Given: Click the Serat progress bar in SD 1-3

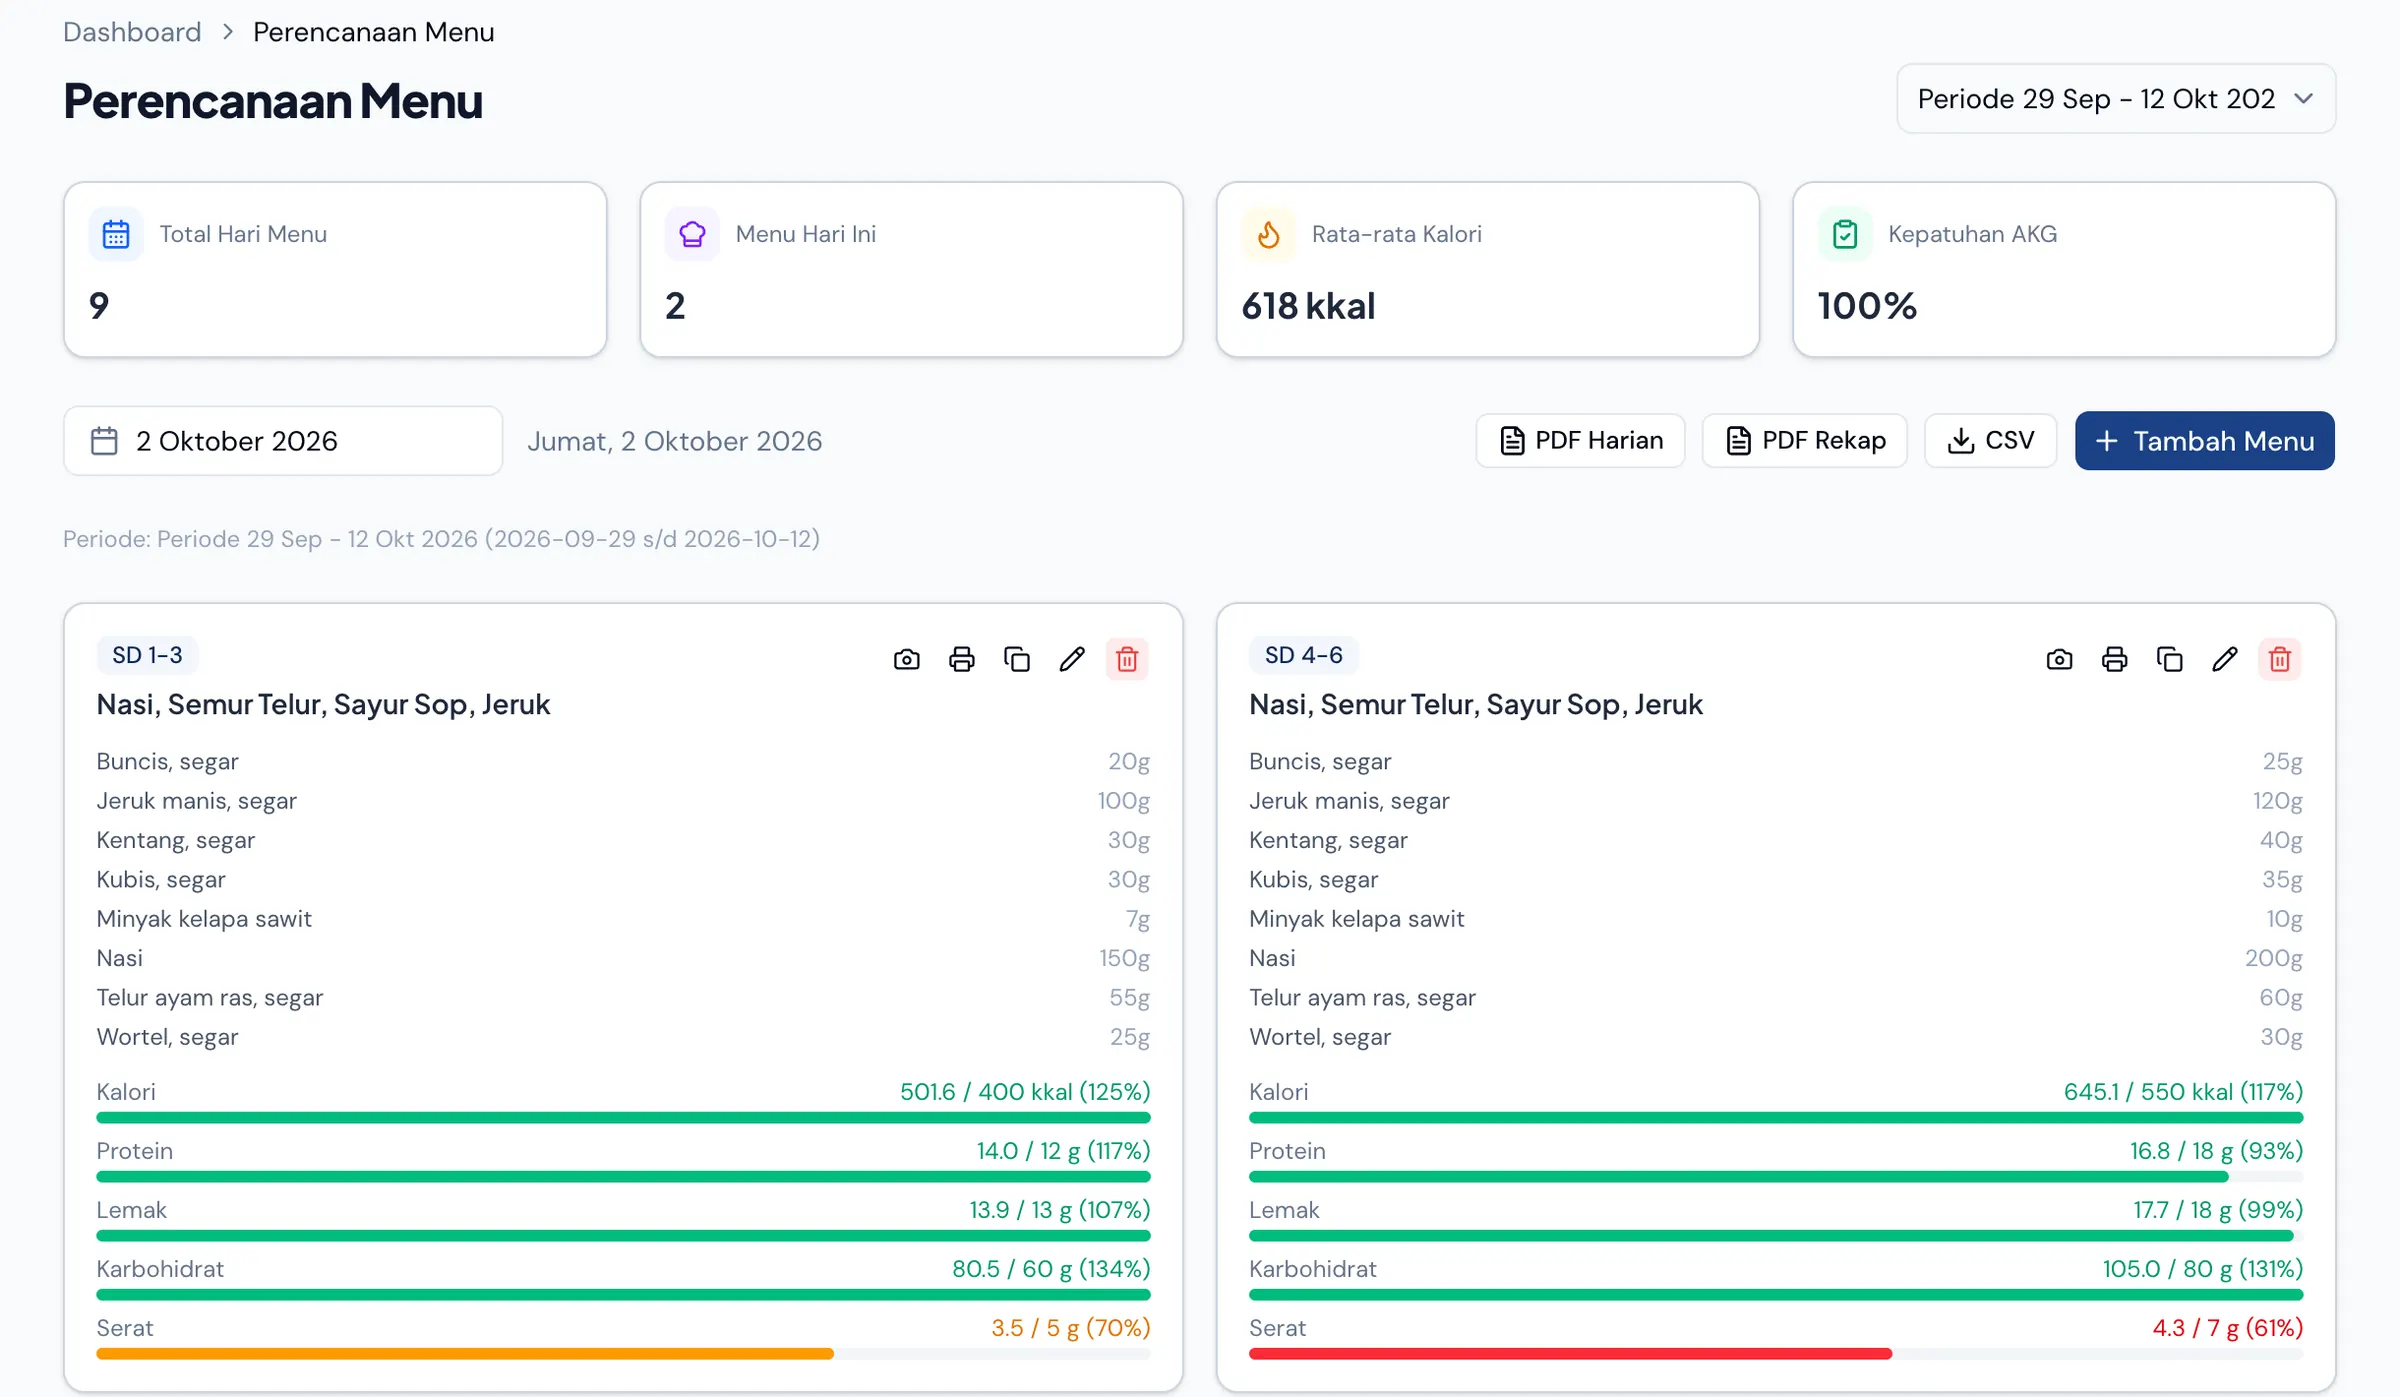Looking at the screenshot, I should (x=623, y=1354).
